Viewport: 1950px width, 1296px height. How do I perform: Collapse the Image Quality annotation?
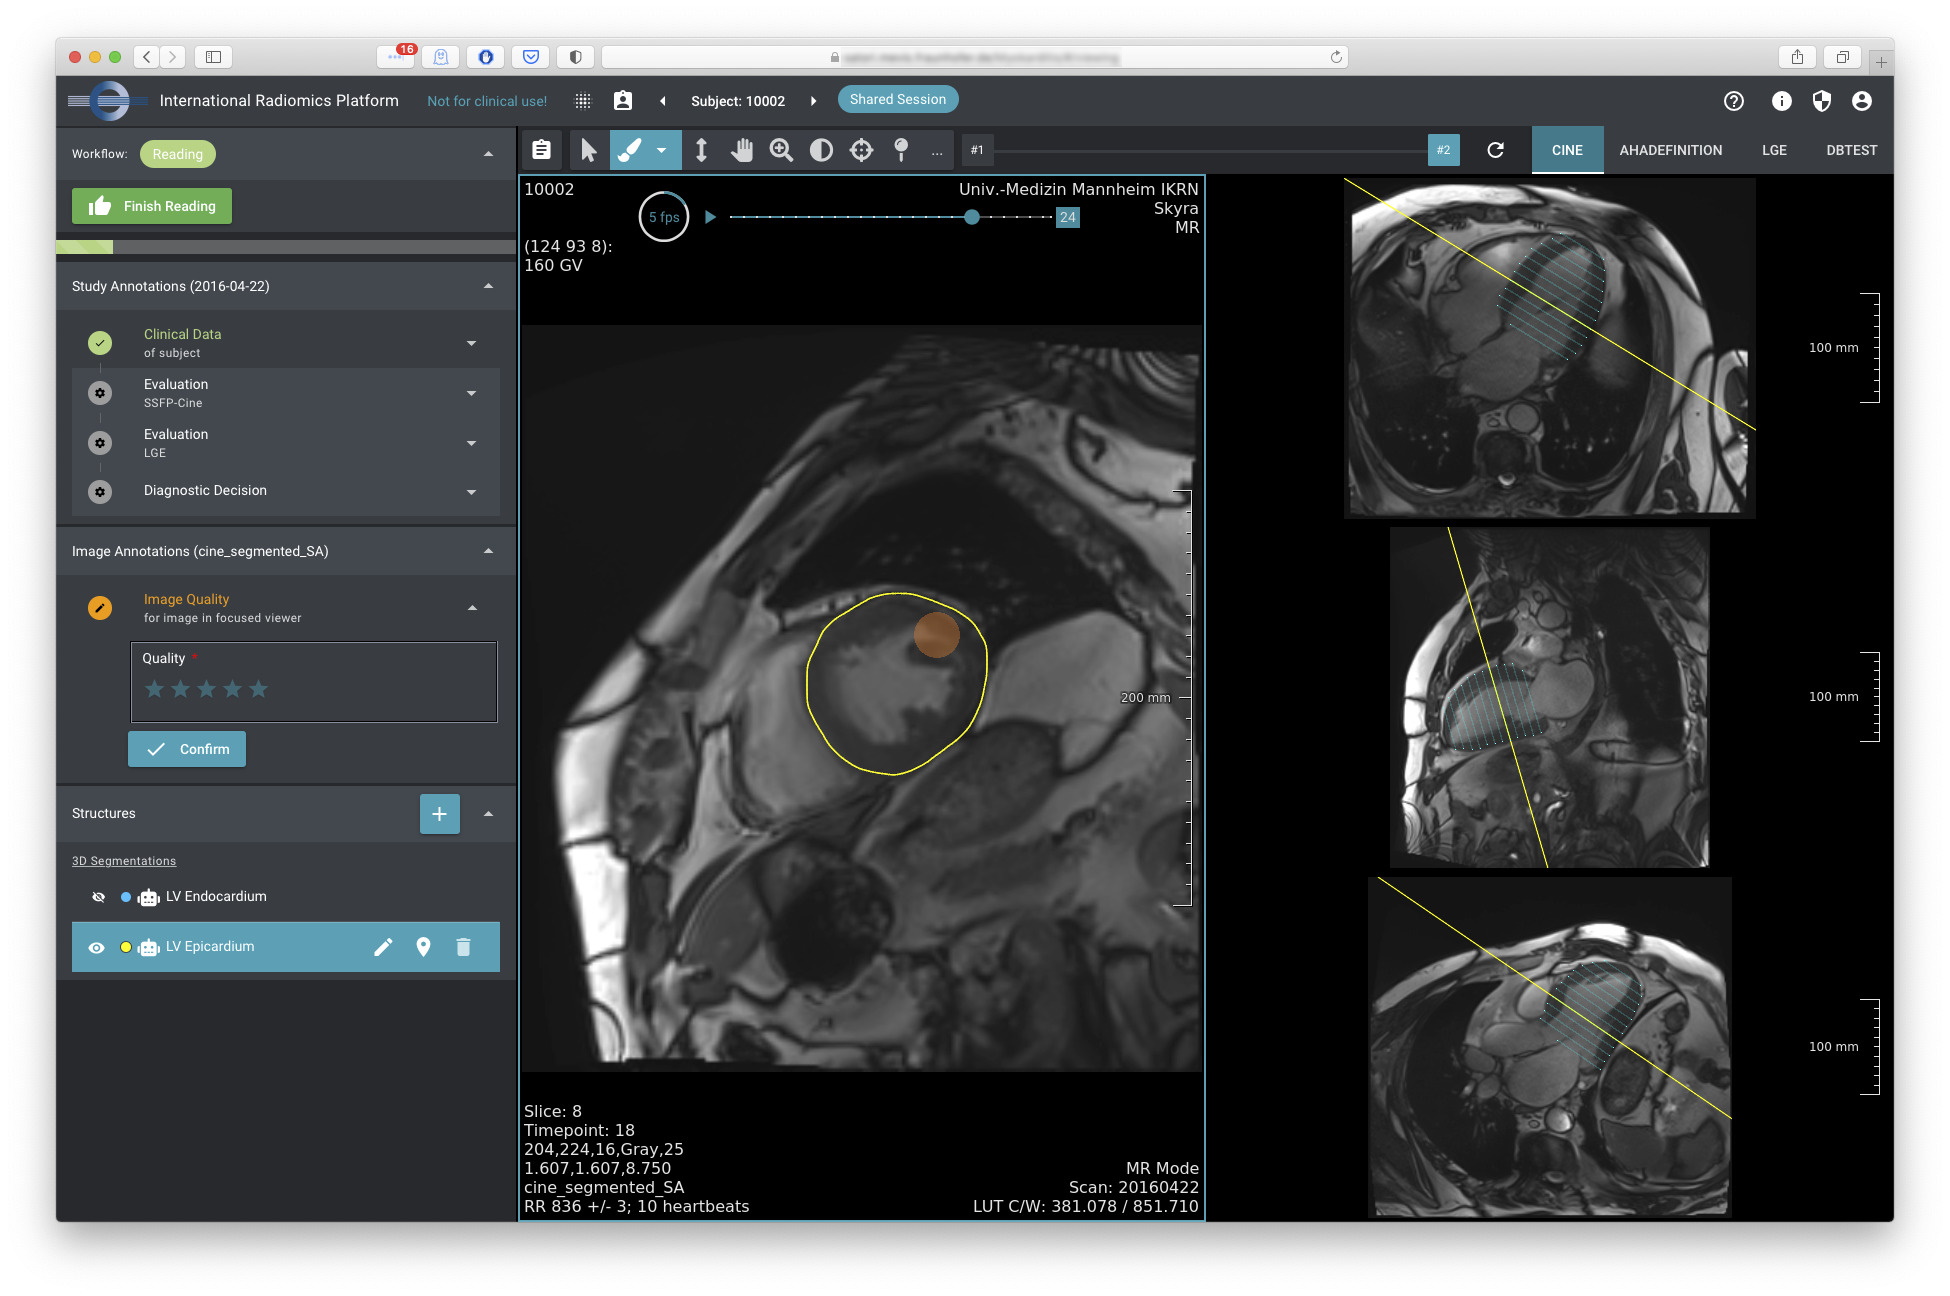pos(472,608)
